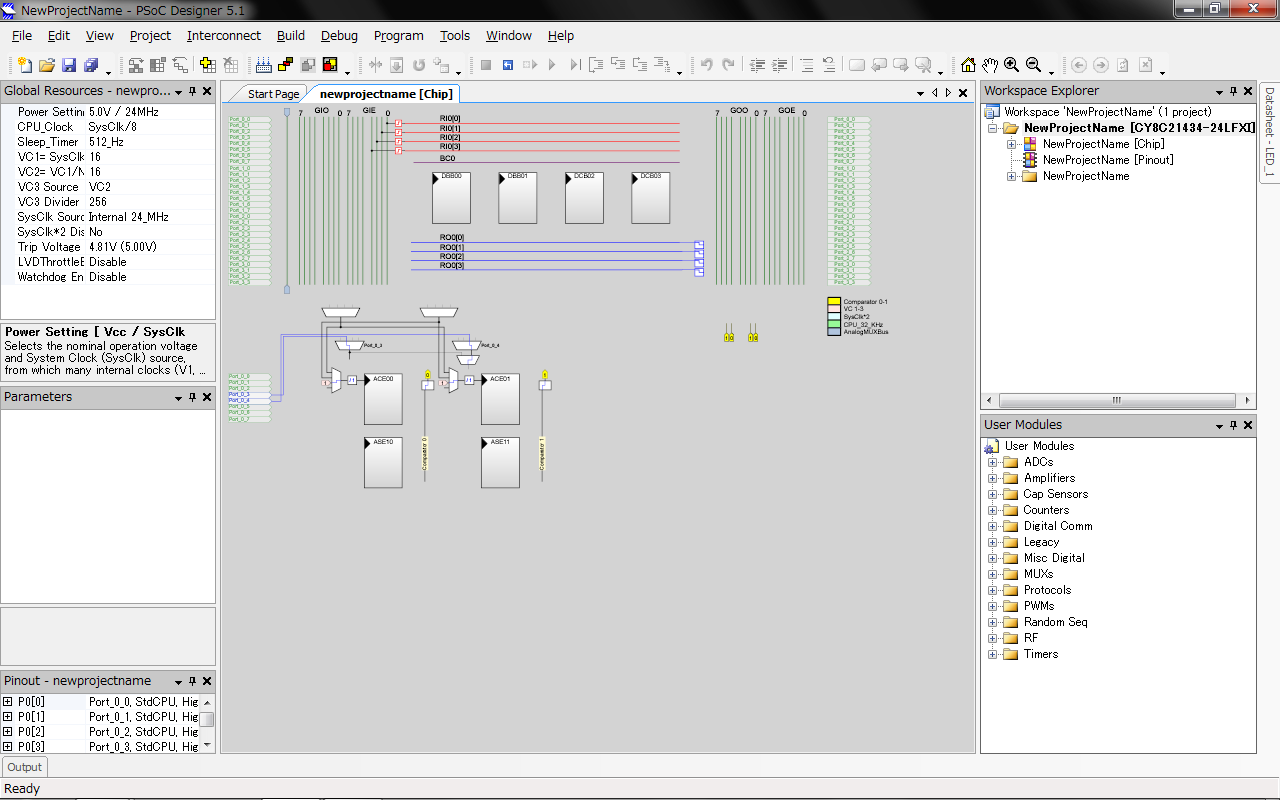This screenshot has height=800, width=1280.
Task: Select NewProjectName [Chip] in Workspace Explorer
Action: pyautogui.click(x=1103, y=144)
